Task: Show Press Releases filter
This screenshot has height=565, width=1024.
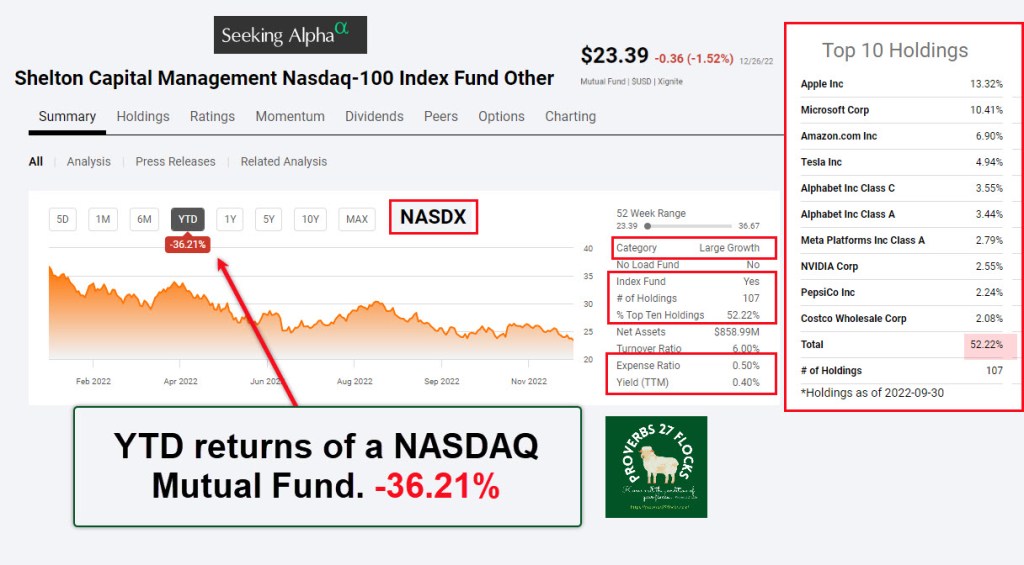Action: point(175,161)
